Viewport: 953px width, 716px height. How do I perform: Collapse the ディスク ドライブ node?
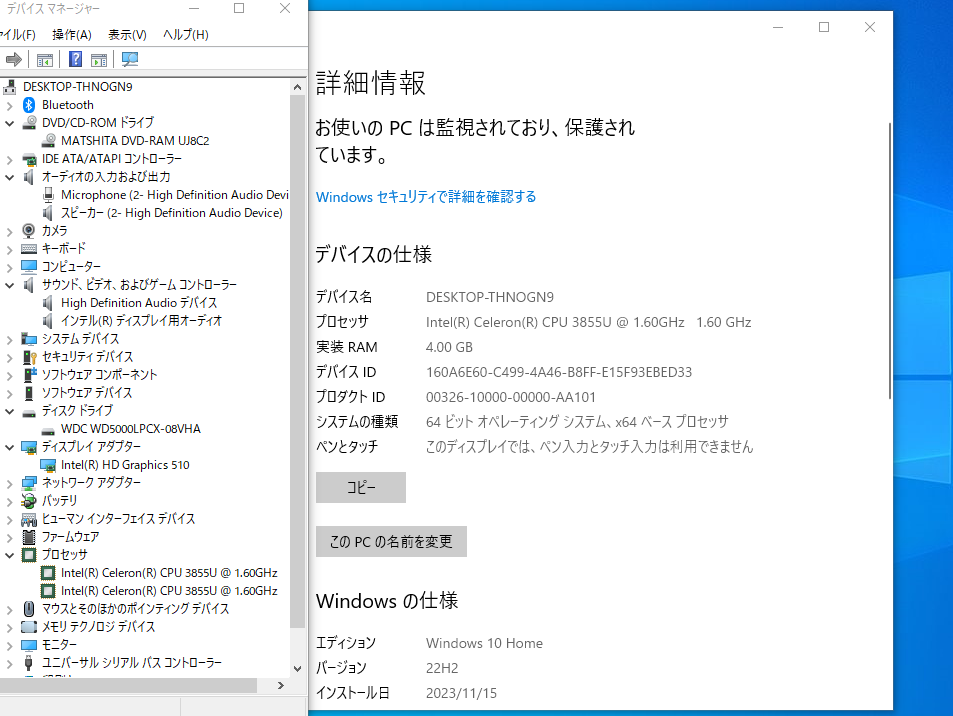(9, 411)
